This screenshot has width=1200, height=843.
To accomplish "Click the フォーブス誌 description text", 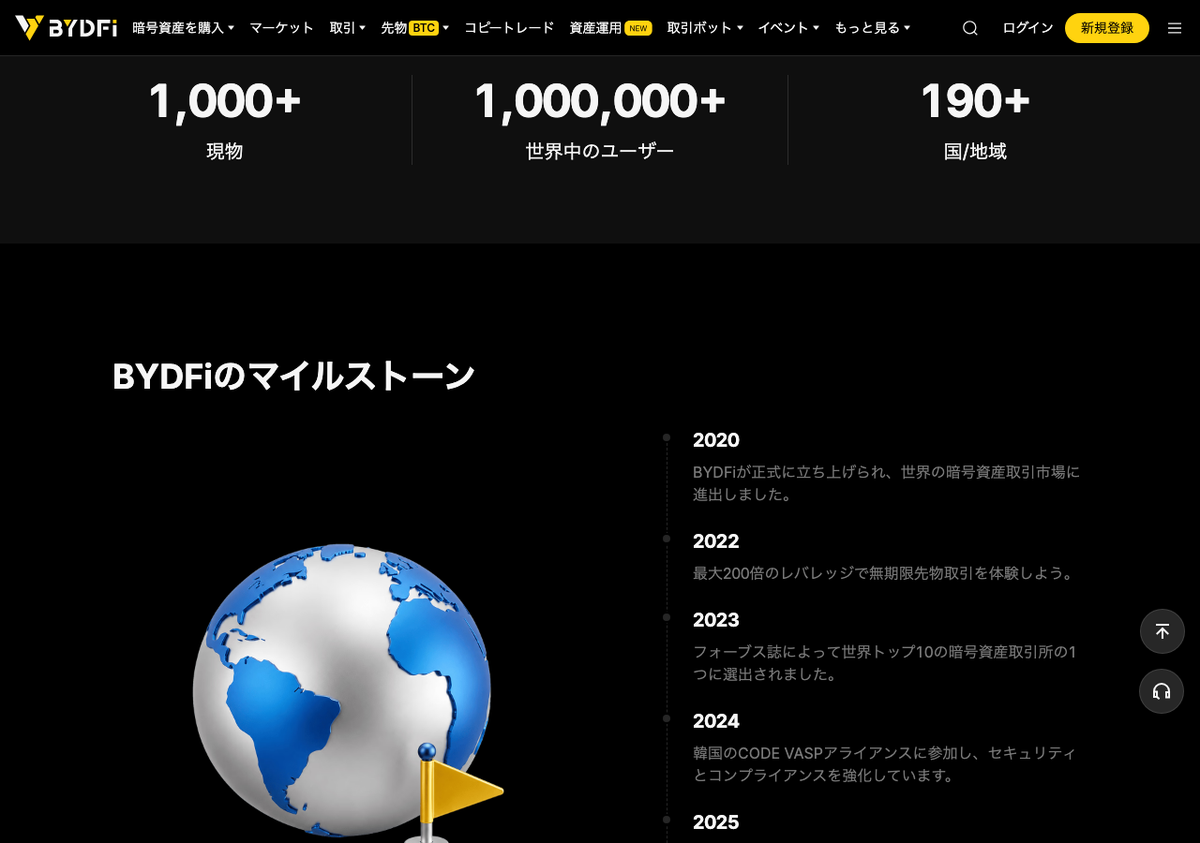I will [x=885, y=663].
